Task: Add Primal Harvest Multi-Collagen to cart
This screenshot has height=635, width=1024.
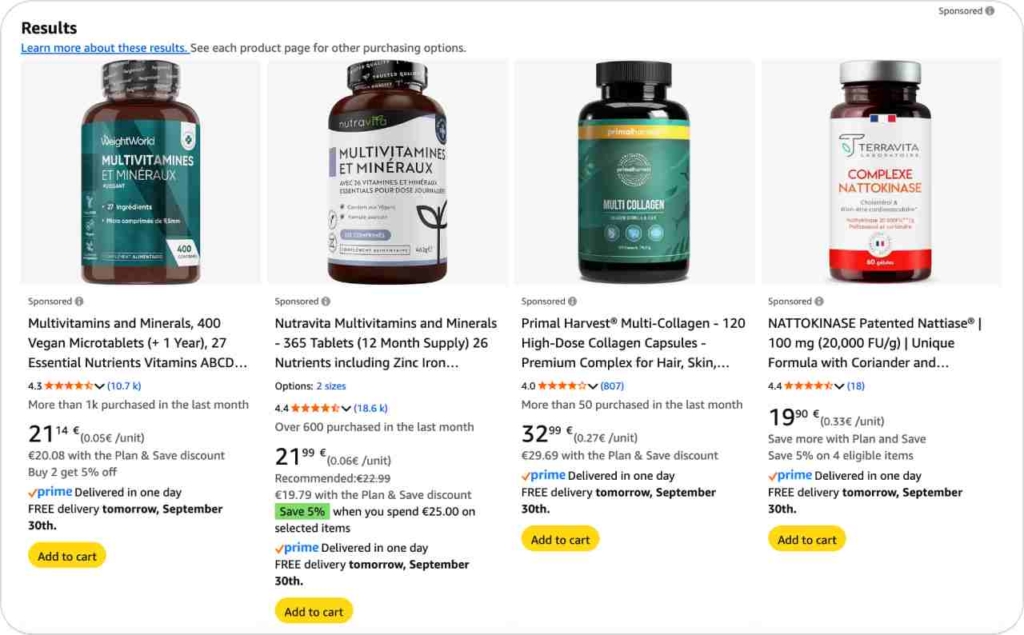Action: [560, 539]
